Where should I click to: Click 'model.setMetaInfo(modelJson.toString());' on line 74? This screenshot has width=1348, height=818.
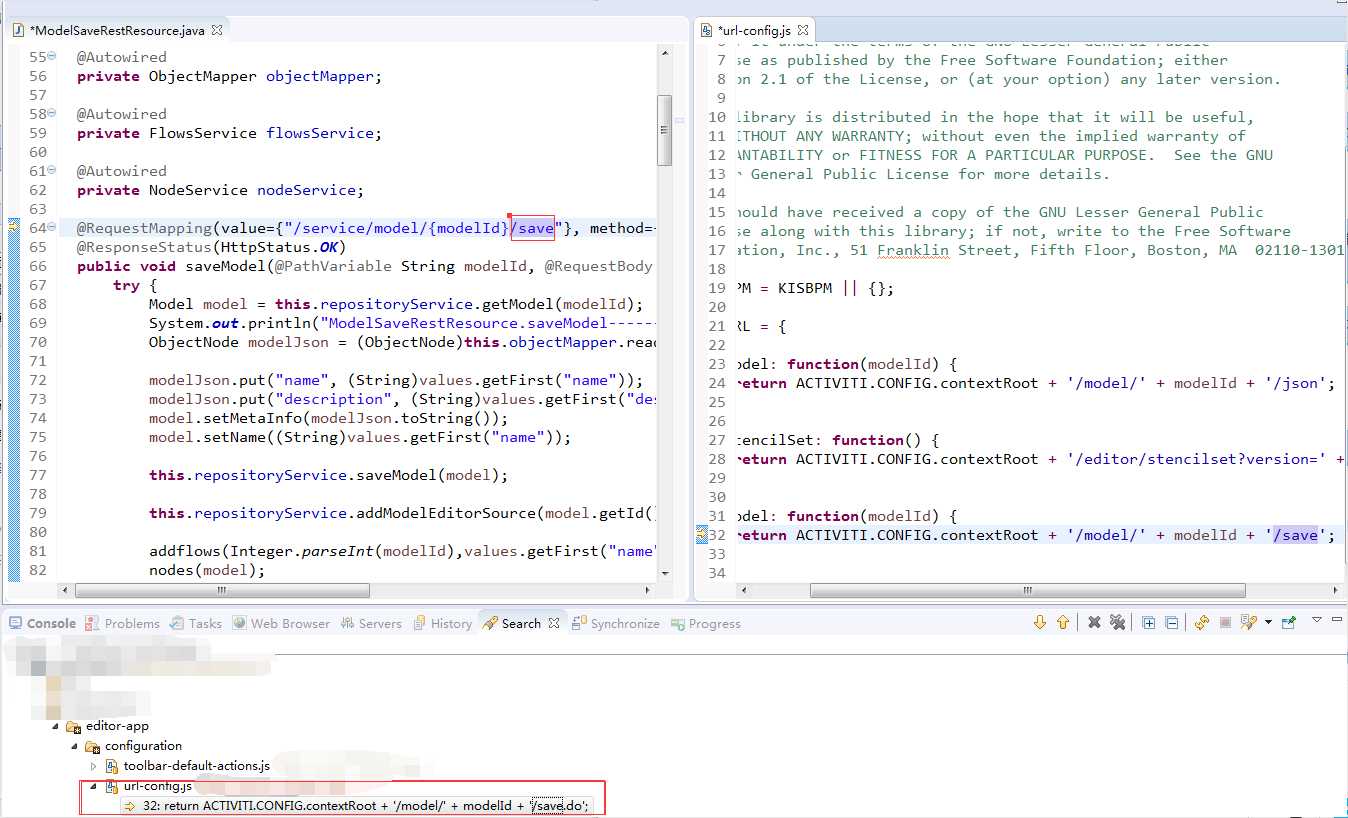click(x=328, y=418)
